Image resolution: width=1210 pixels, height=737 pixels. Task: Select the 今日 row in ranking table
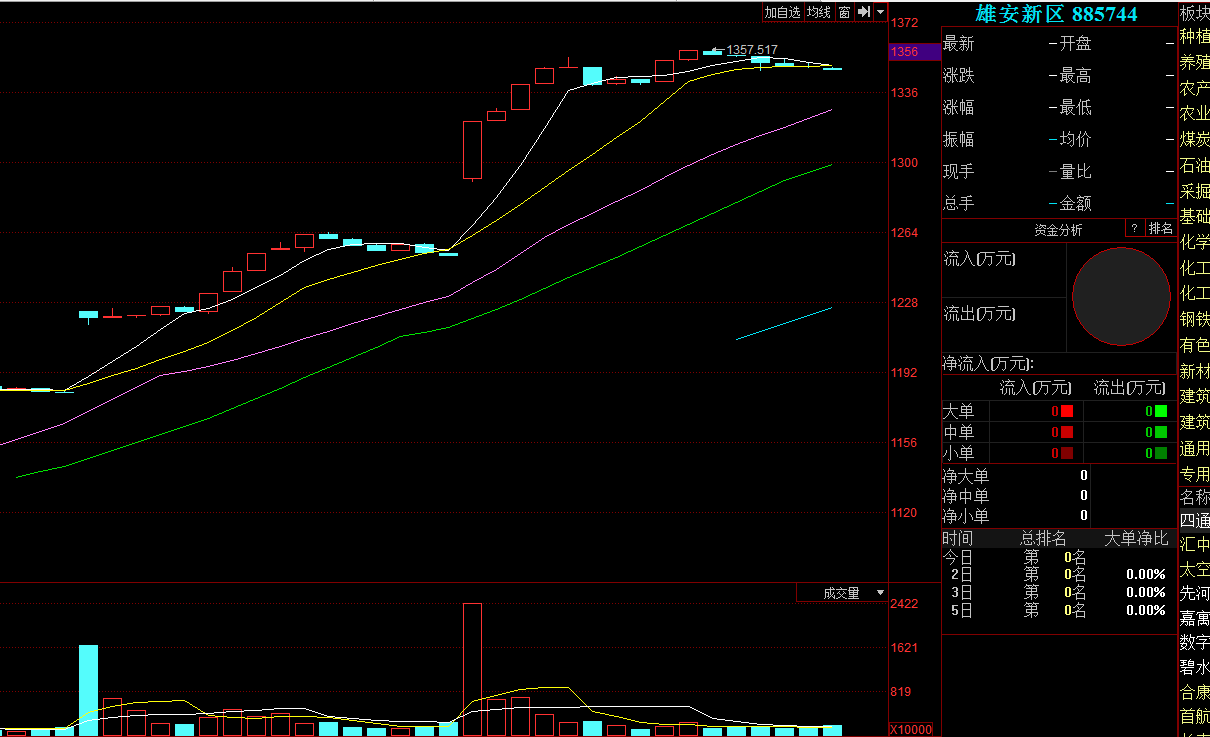[x=1059, y=557]
